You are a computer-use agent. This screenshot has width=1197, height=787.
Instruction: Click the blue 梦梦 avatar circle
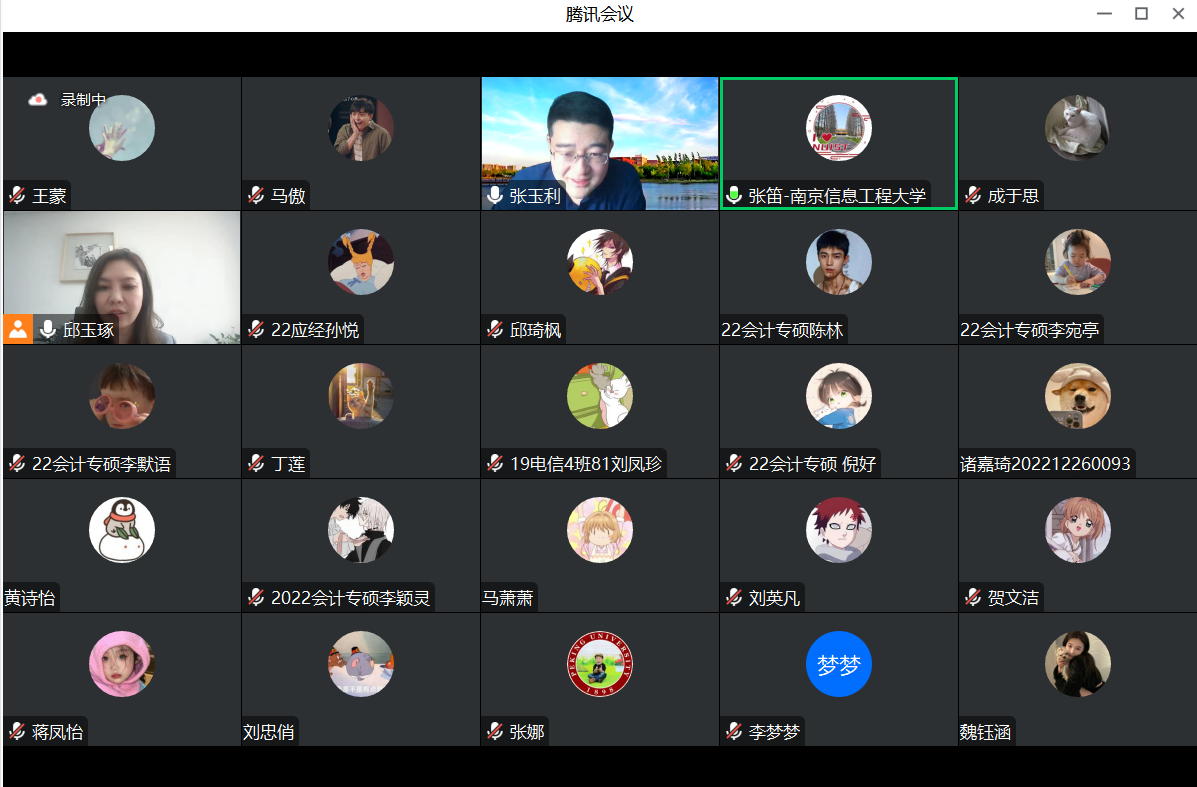pos(838,664)
